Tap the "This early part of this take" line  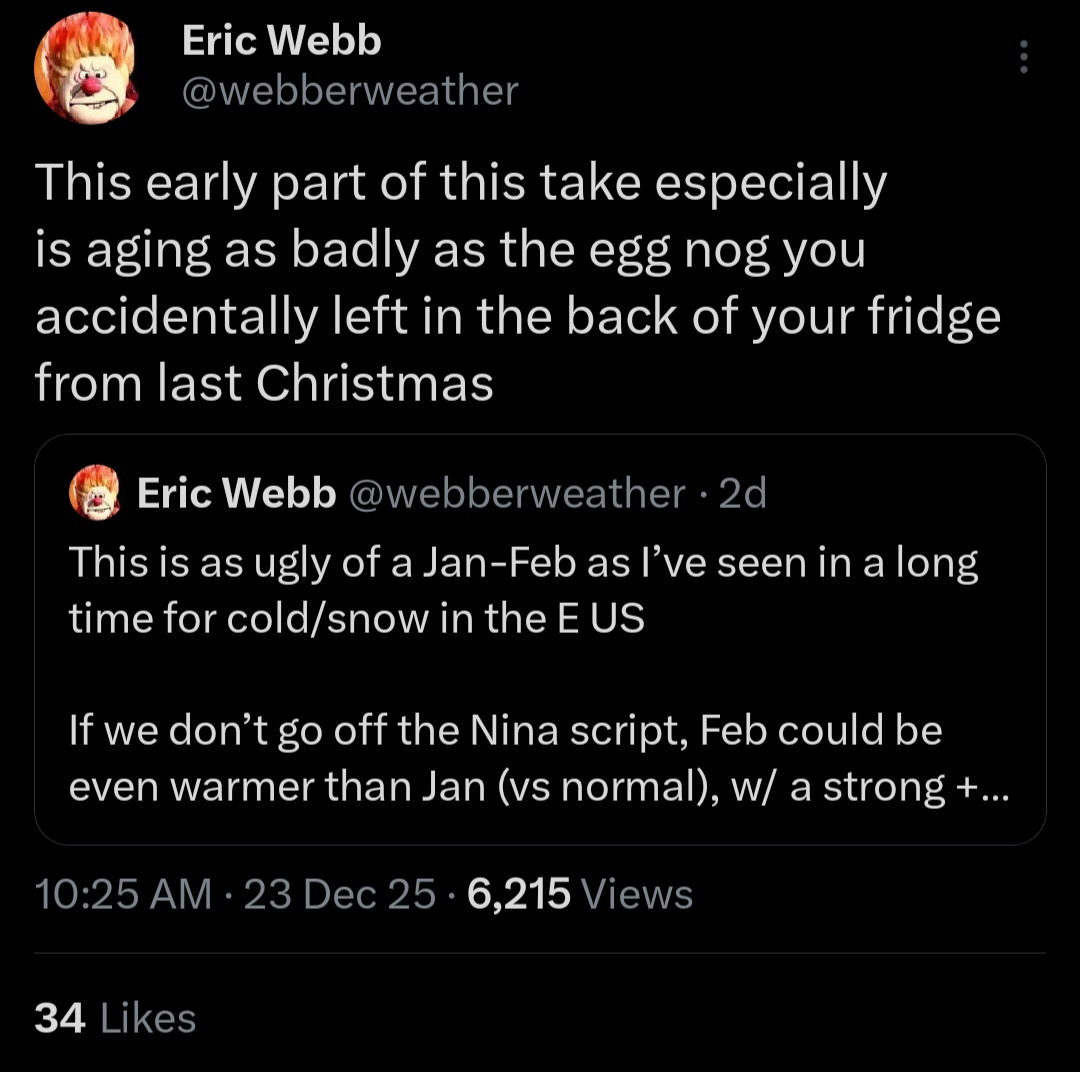[461, 184]
